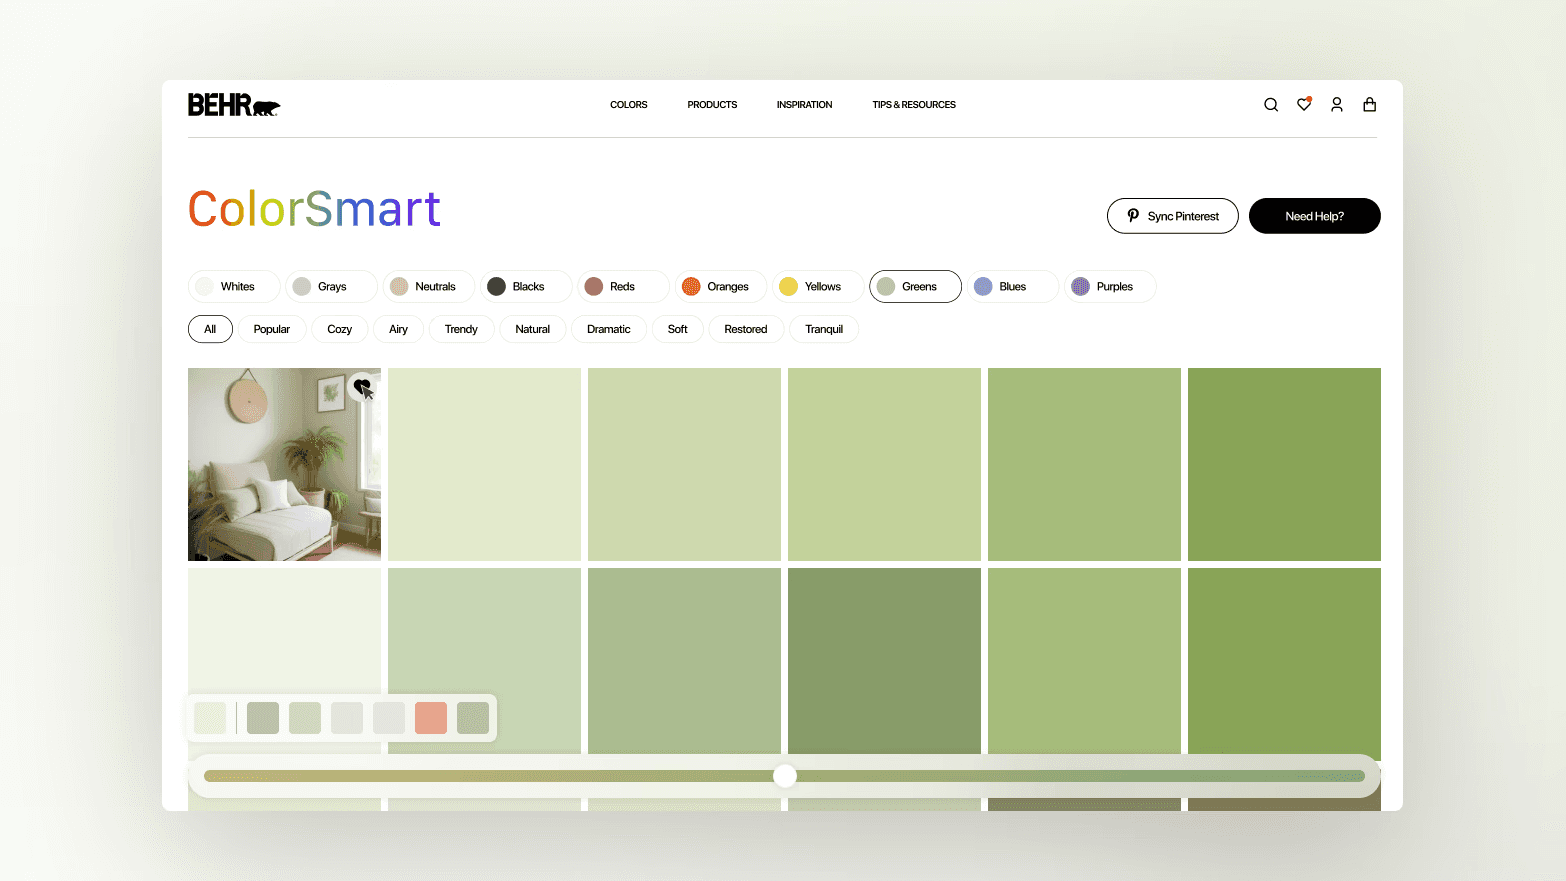Open the PRODUCTS menu
1566x881 pixels.
(712, 105)
